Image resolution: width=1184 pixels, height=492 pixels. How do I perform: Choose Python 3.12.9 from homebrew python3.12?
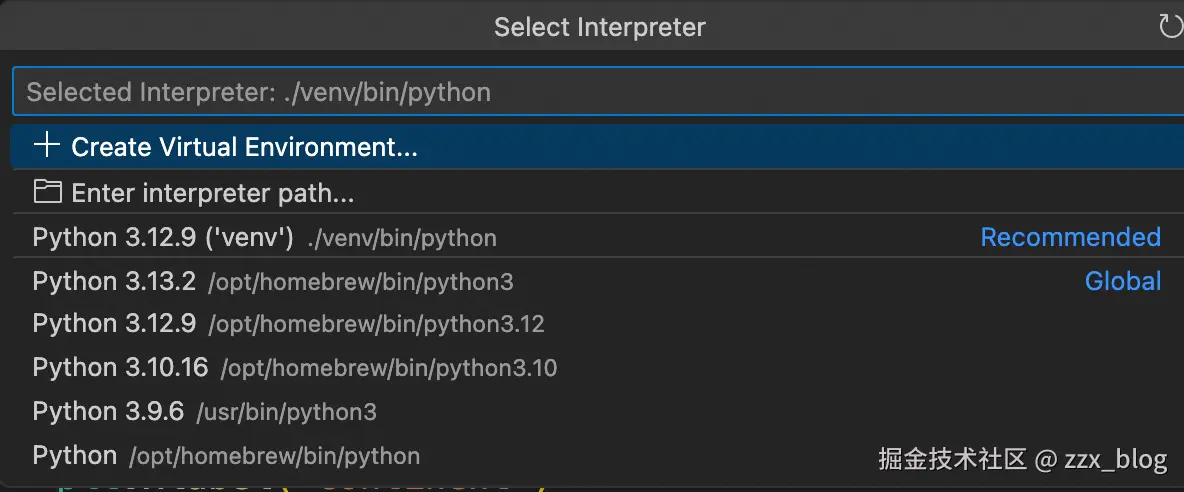(x=114, y=324)
